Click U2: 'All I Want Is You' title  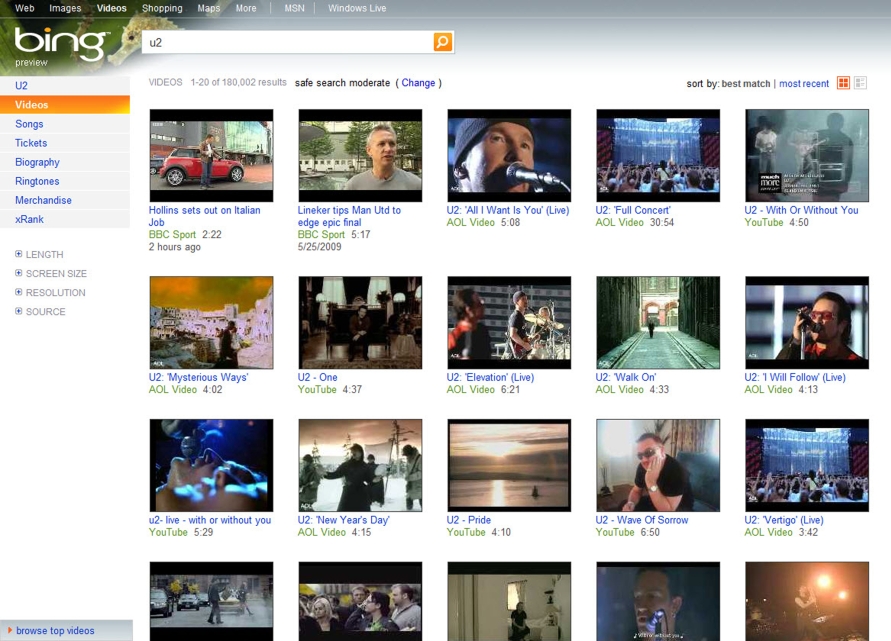508,210
